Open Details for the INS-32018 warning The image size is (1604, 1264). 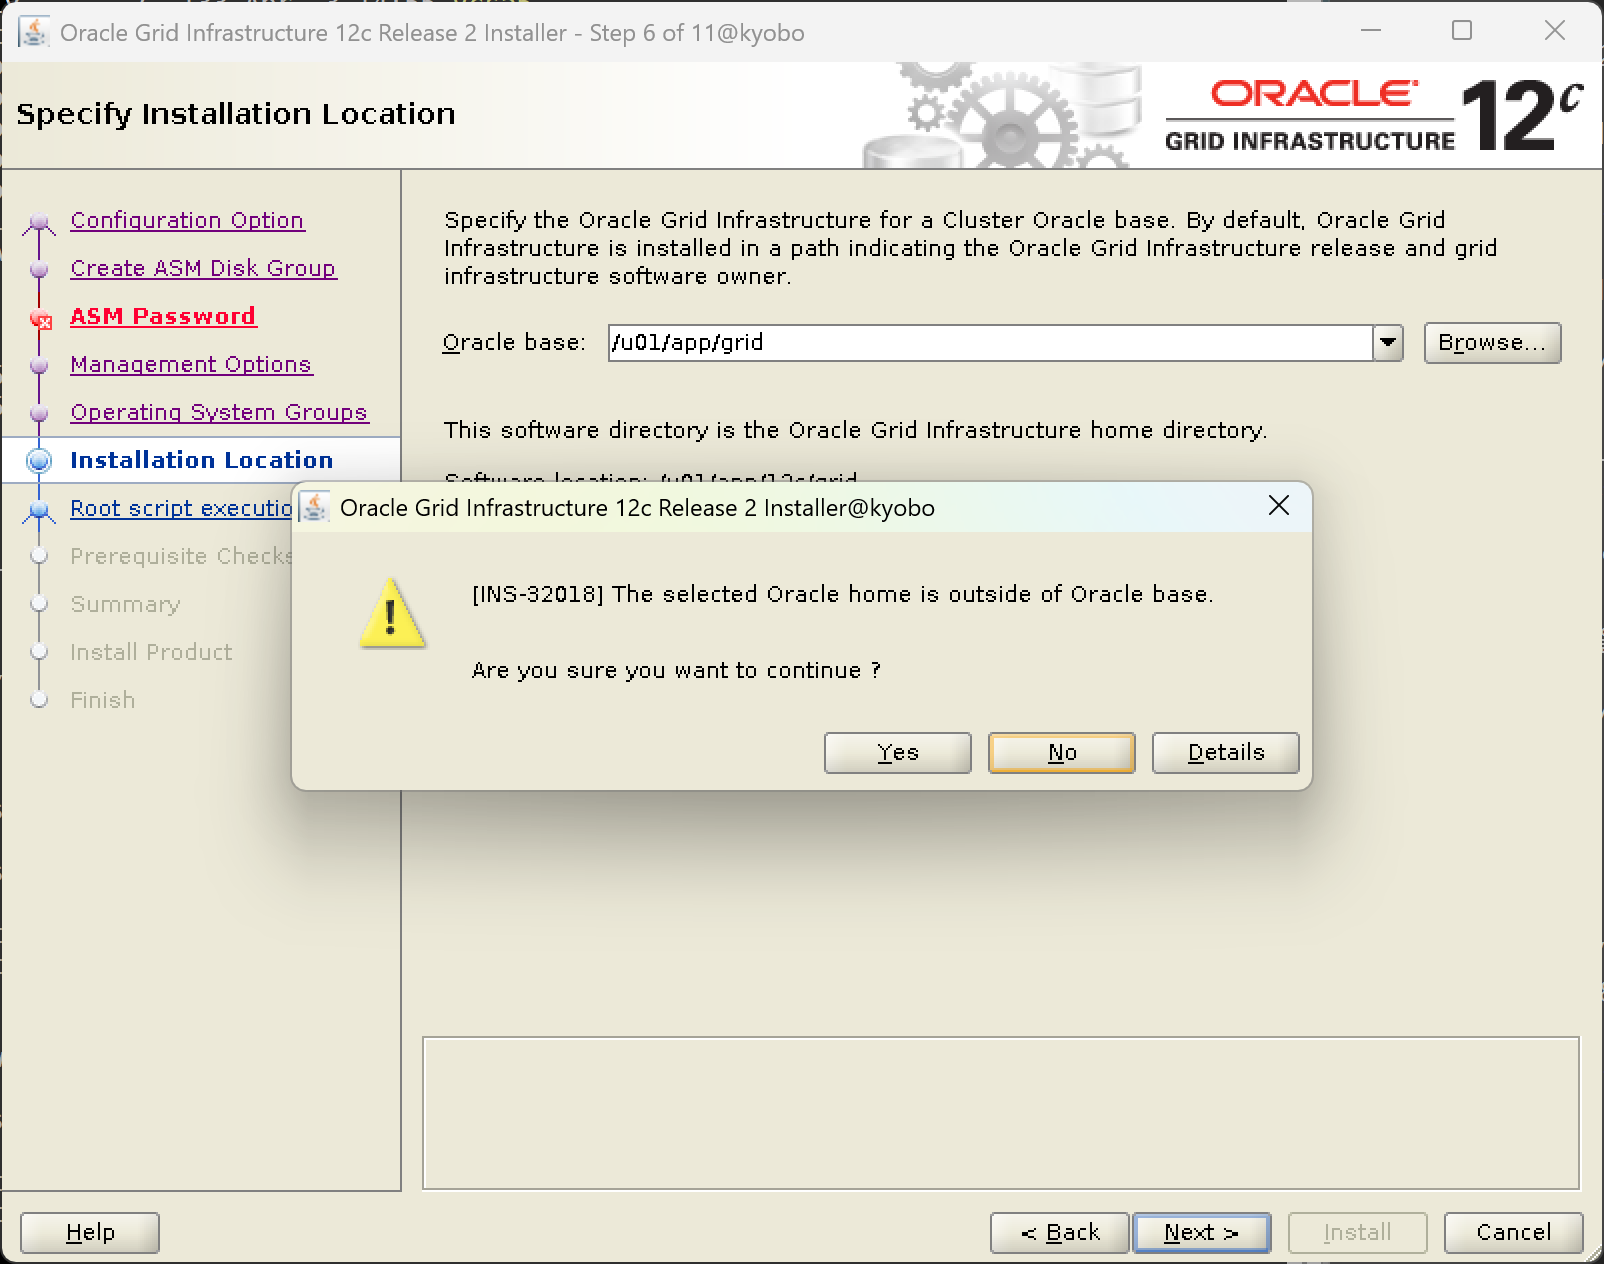(1225, 752)
